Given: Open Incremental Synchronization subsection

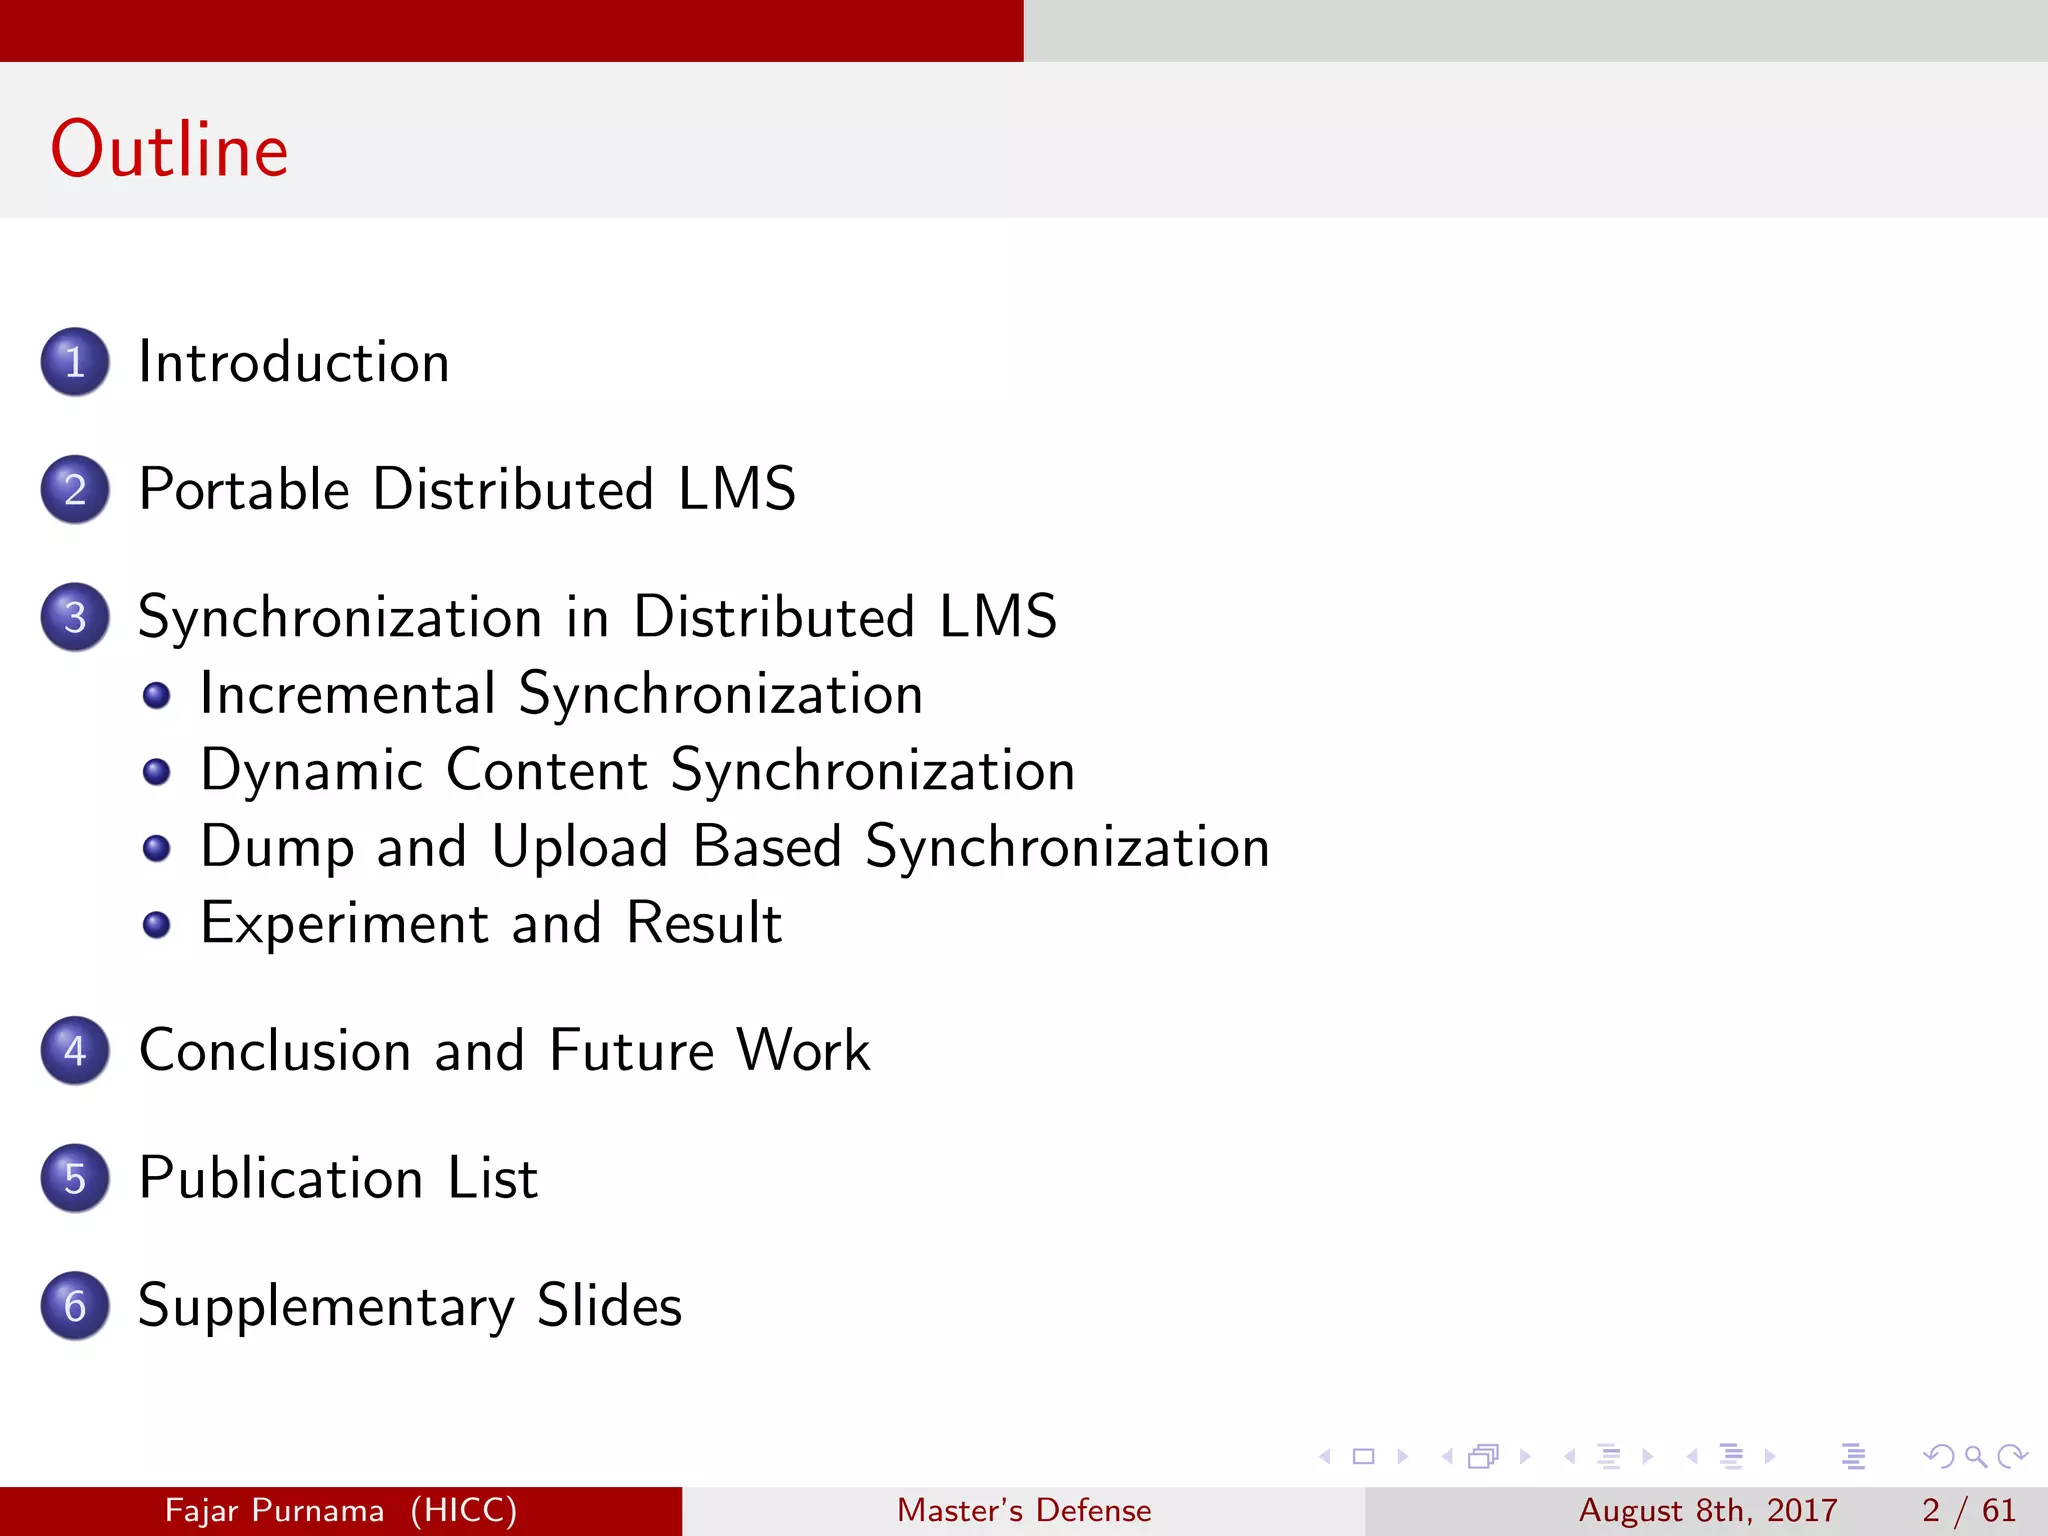Looking at the screenshot, I should [x=560, y=693].
